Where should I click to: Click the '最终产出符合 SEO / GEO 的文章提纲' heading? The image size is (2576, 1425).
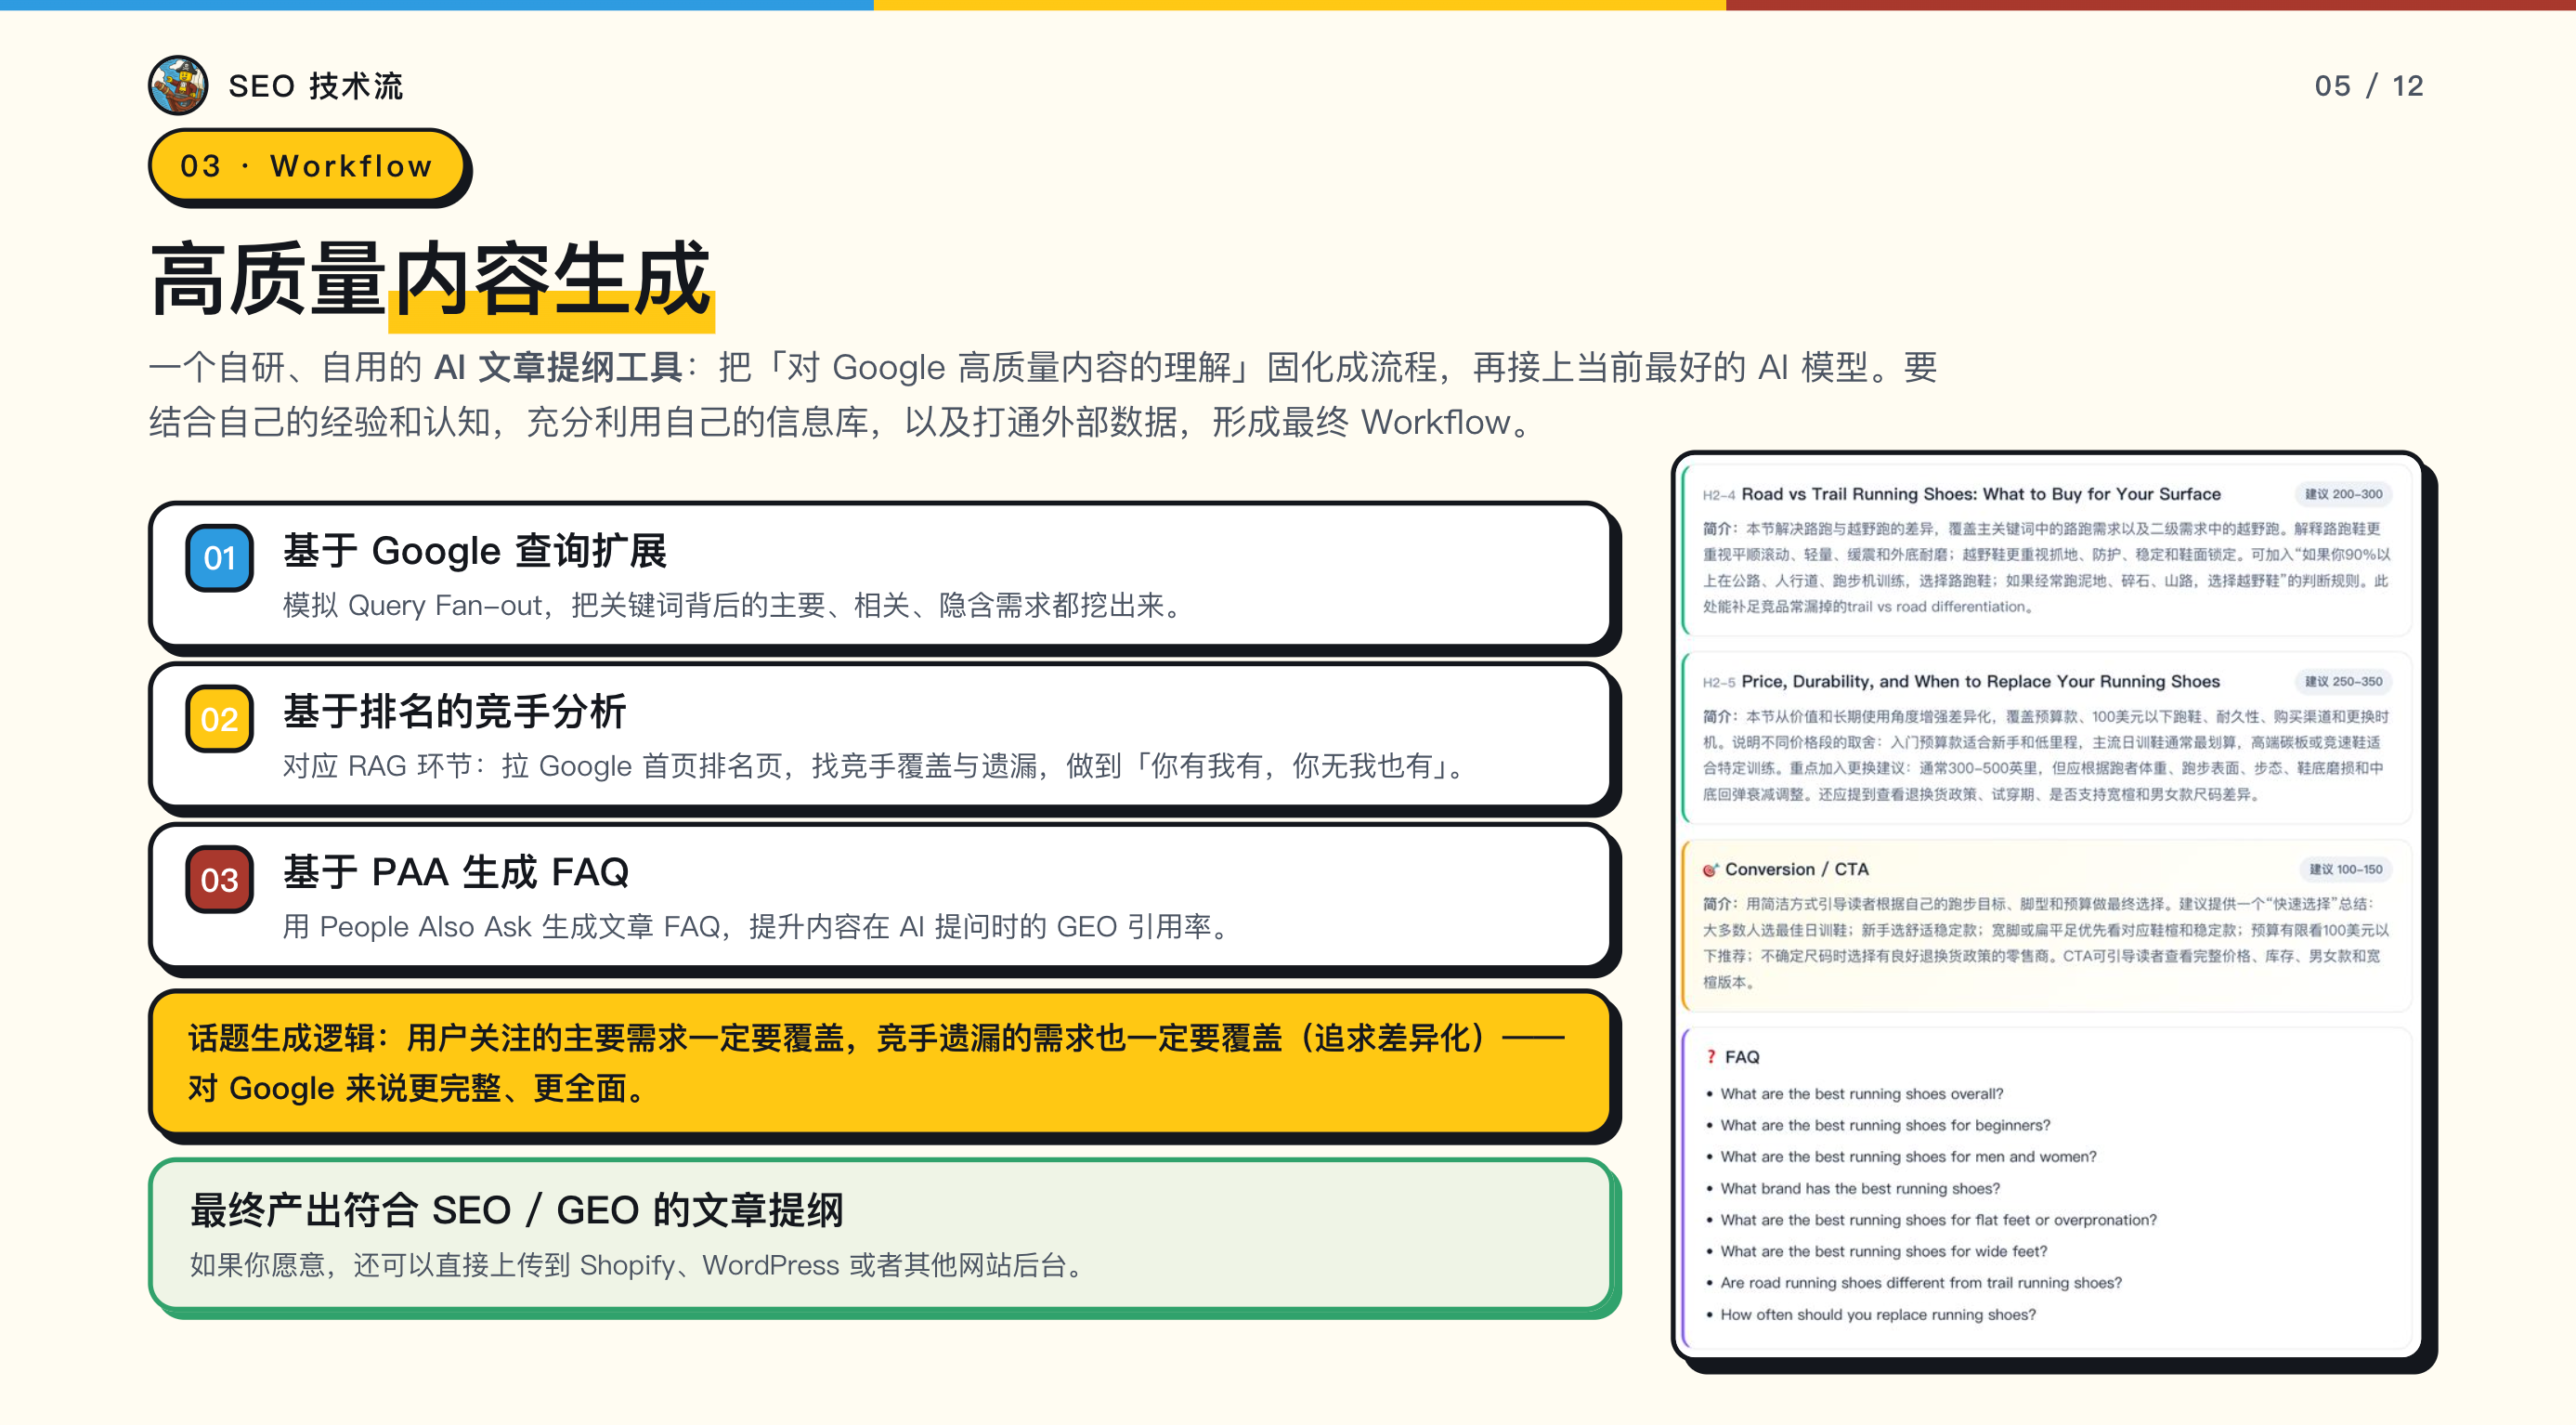click(x=517, y=1210)
